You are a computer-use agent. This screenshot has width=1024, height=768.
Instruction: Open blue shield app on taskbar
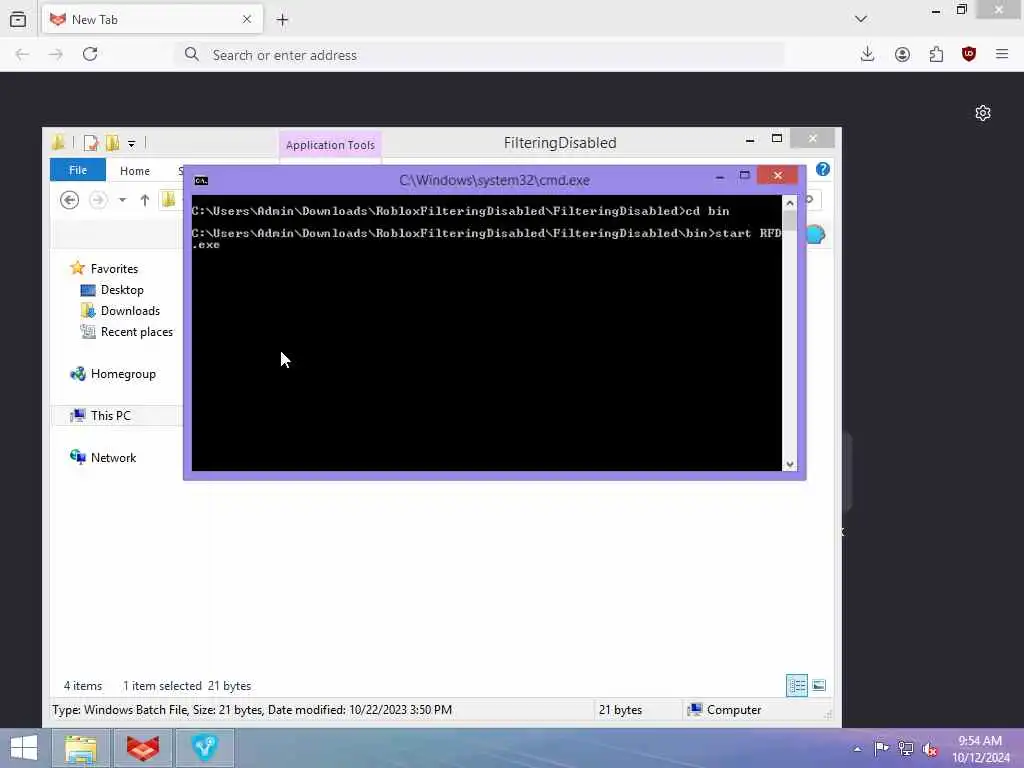[204, 748]
